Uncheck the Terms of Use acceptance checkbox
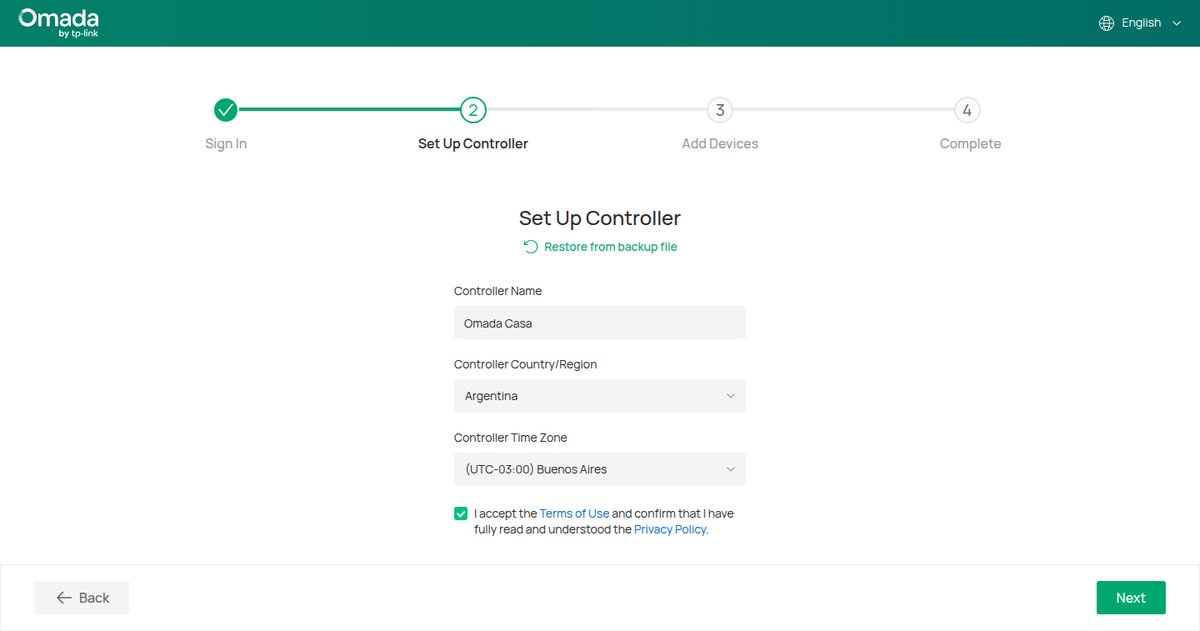This screenshot has height=631, width=1200. click(x=460, y=514)
